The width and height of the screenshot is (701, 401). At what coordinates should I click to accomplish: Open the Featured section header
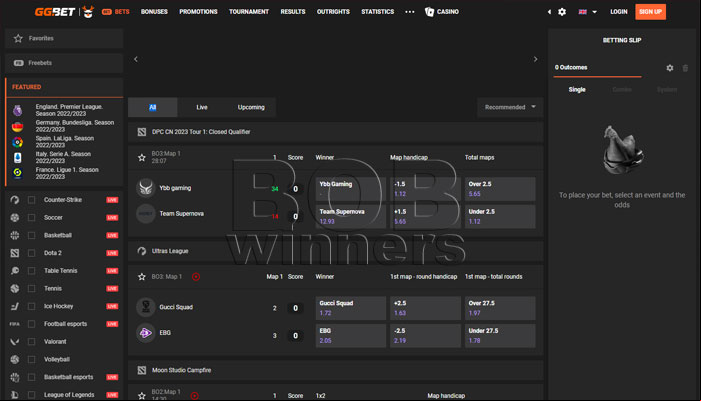coord(64,87)
